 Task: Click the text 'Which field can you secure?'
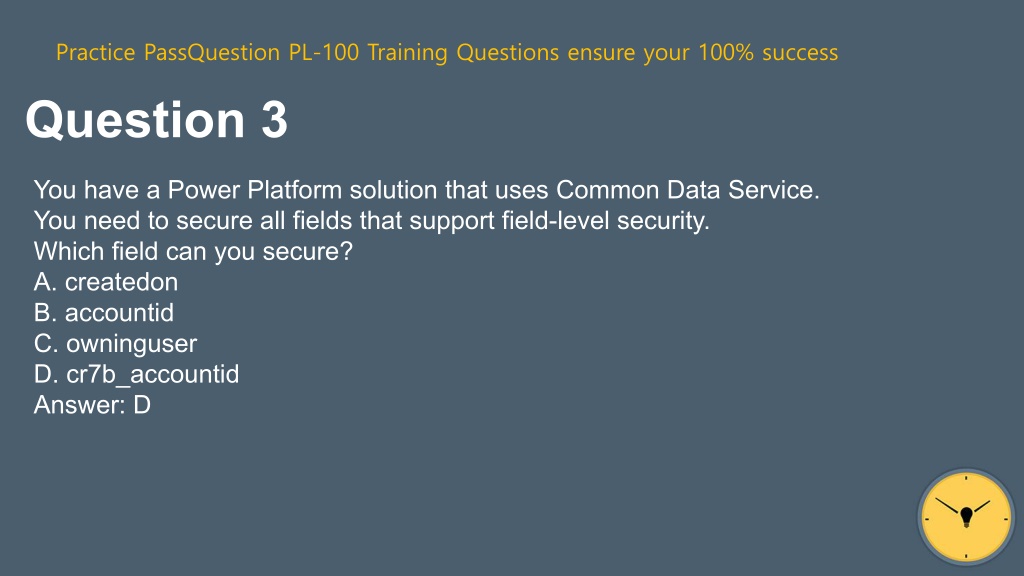point(193,251)
